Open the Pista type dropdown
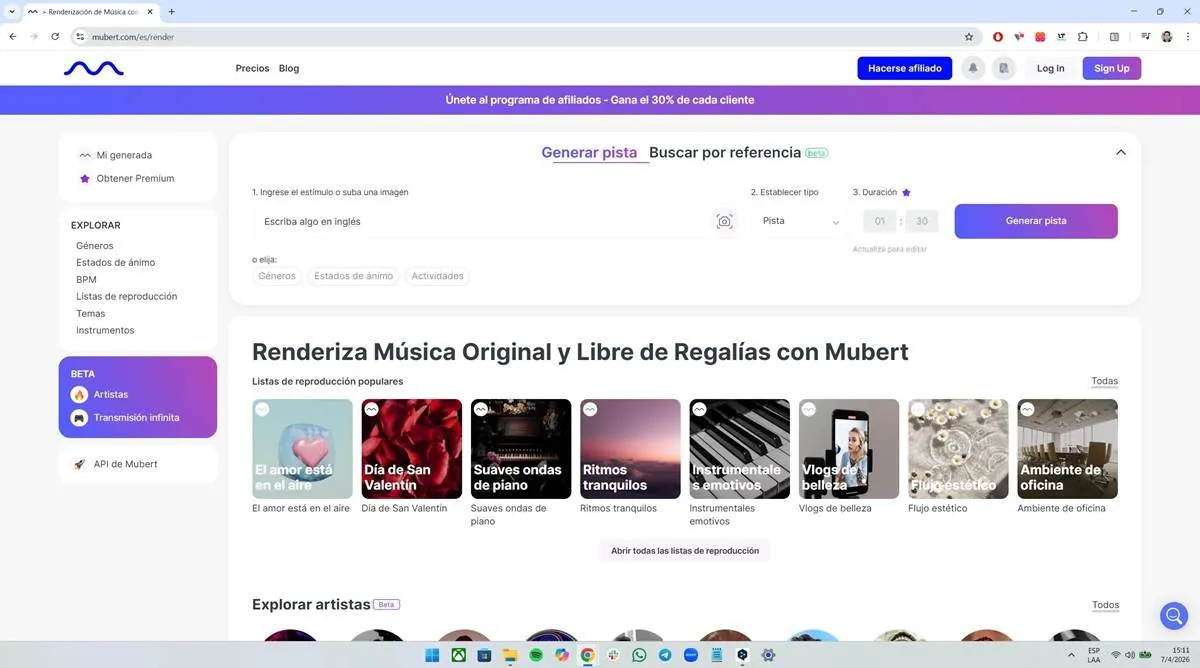 pos(800,221)
